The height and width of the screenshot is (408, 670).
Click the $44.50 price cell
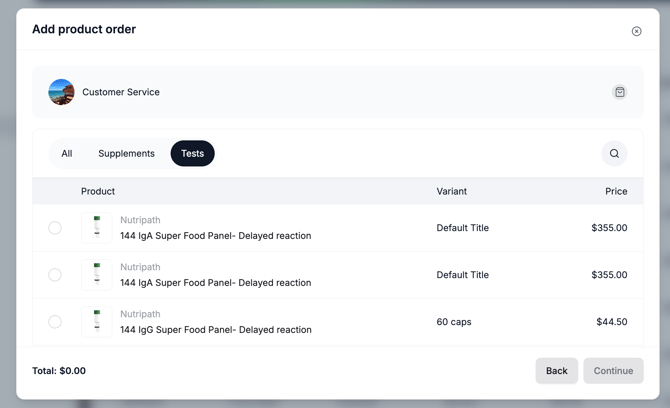pyautogui.click(x=612, y=322)
